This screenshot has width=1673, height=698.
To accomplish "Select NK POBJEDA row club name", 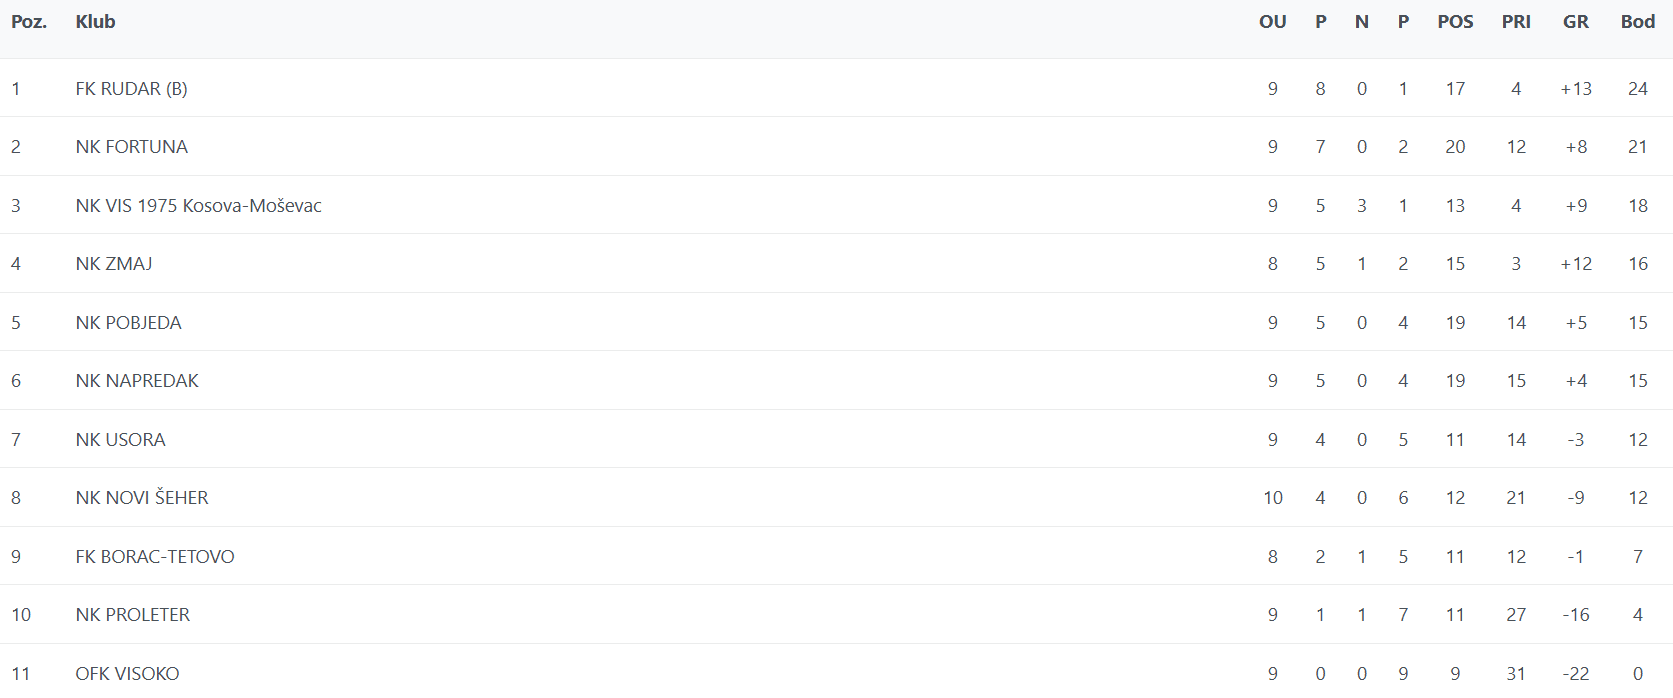I will point(128,323).
